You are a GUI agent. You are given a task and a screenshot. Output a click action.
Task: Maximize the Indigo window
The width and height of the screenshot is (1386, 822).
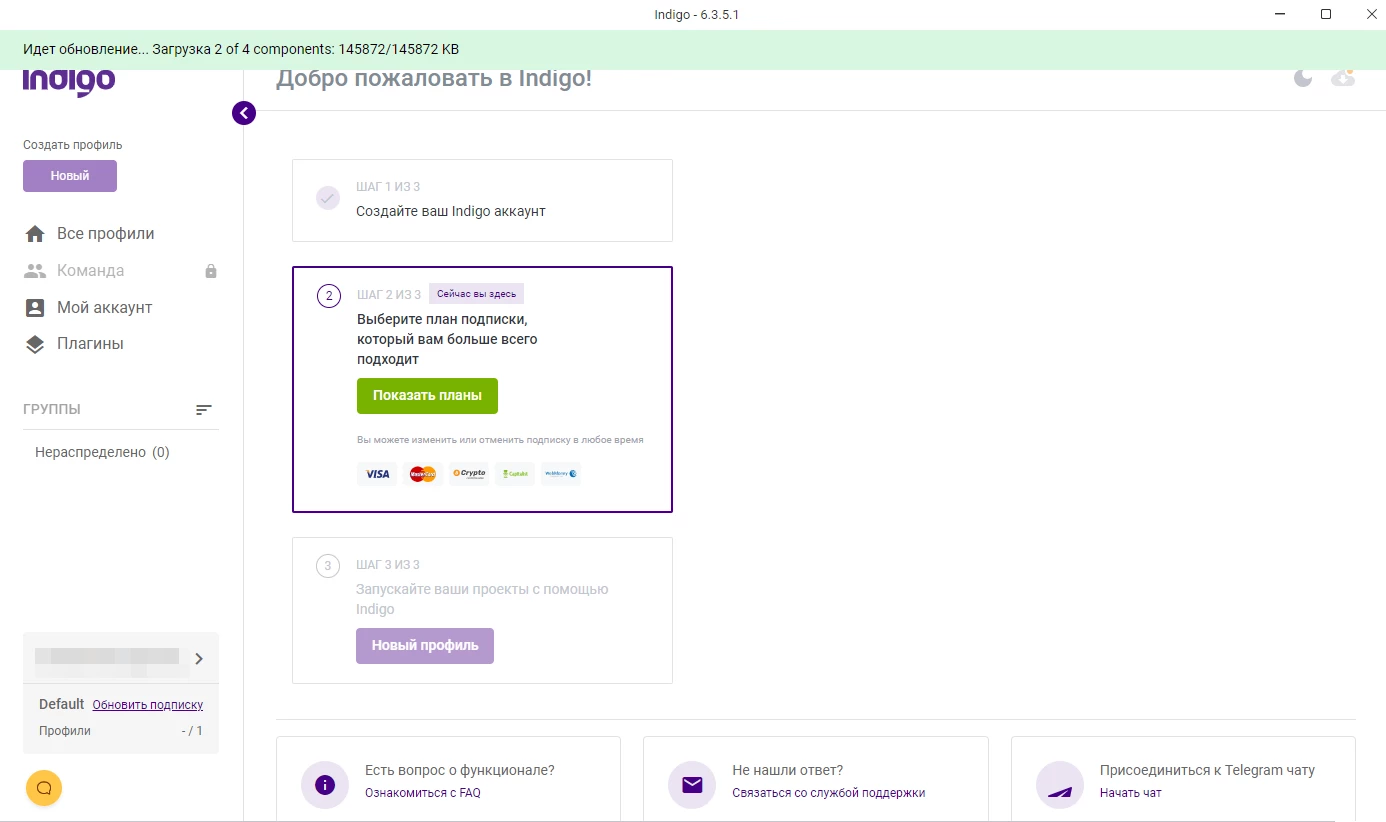click(1326, 14)
